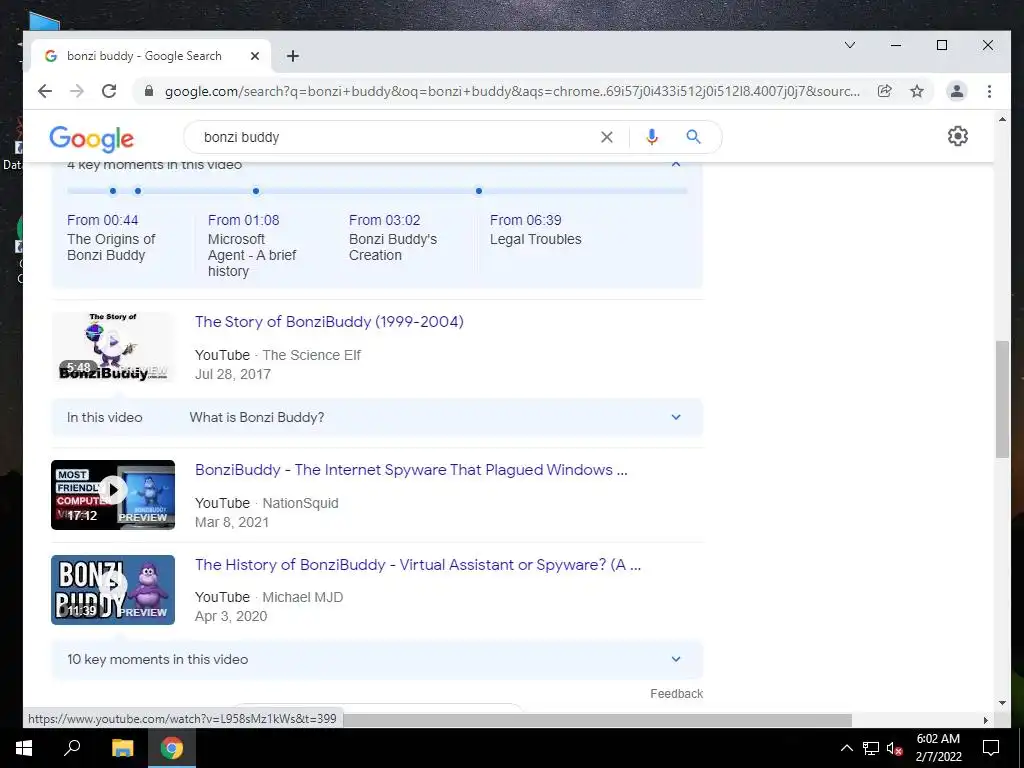Click the muted volume tray icon
This screenshot has width=1024, height=768.
tap(895, 748)
